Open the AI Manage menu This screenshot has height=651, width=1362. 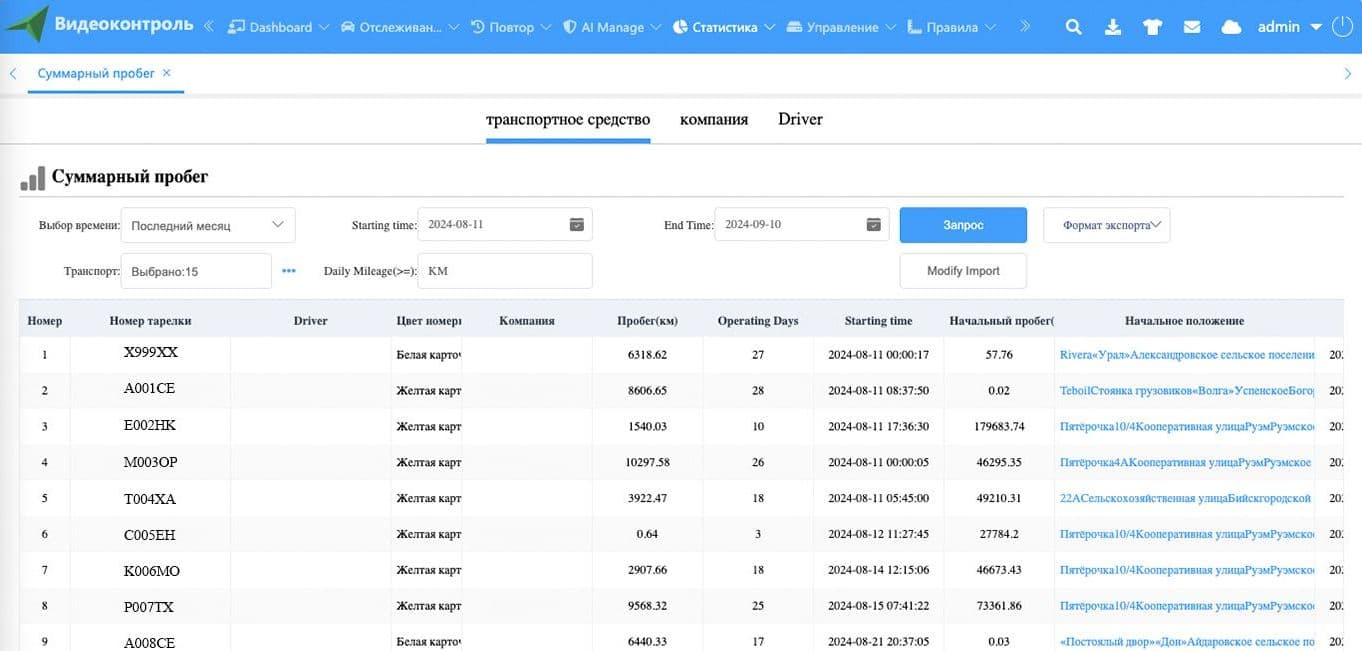click(612, 27)
